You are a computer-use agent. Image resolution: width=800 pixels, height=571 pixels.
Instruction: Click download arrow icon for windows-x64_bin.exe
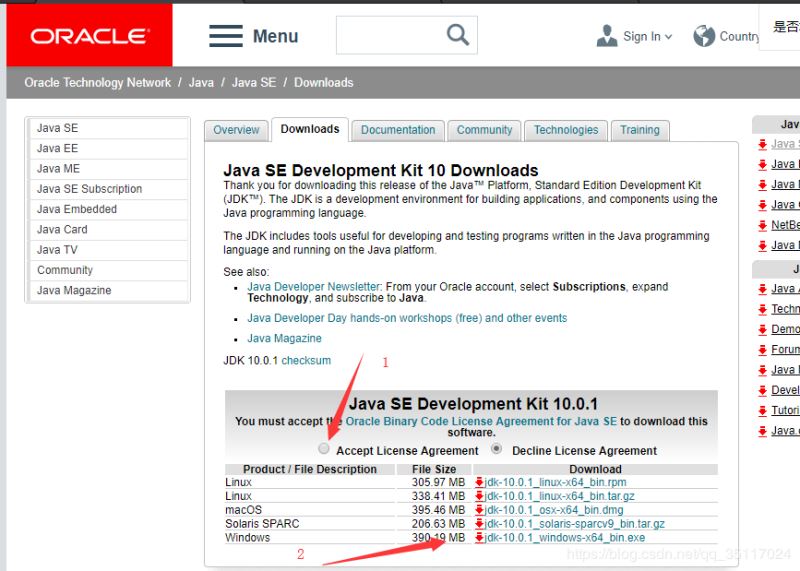(479, 537)
